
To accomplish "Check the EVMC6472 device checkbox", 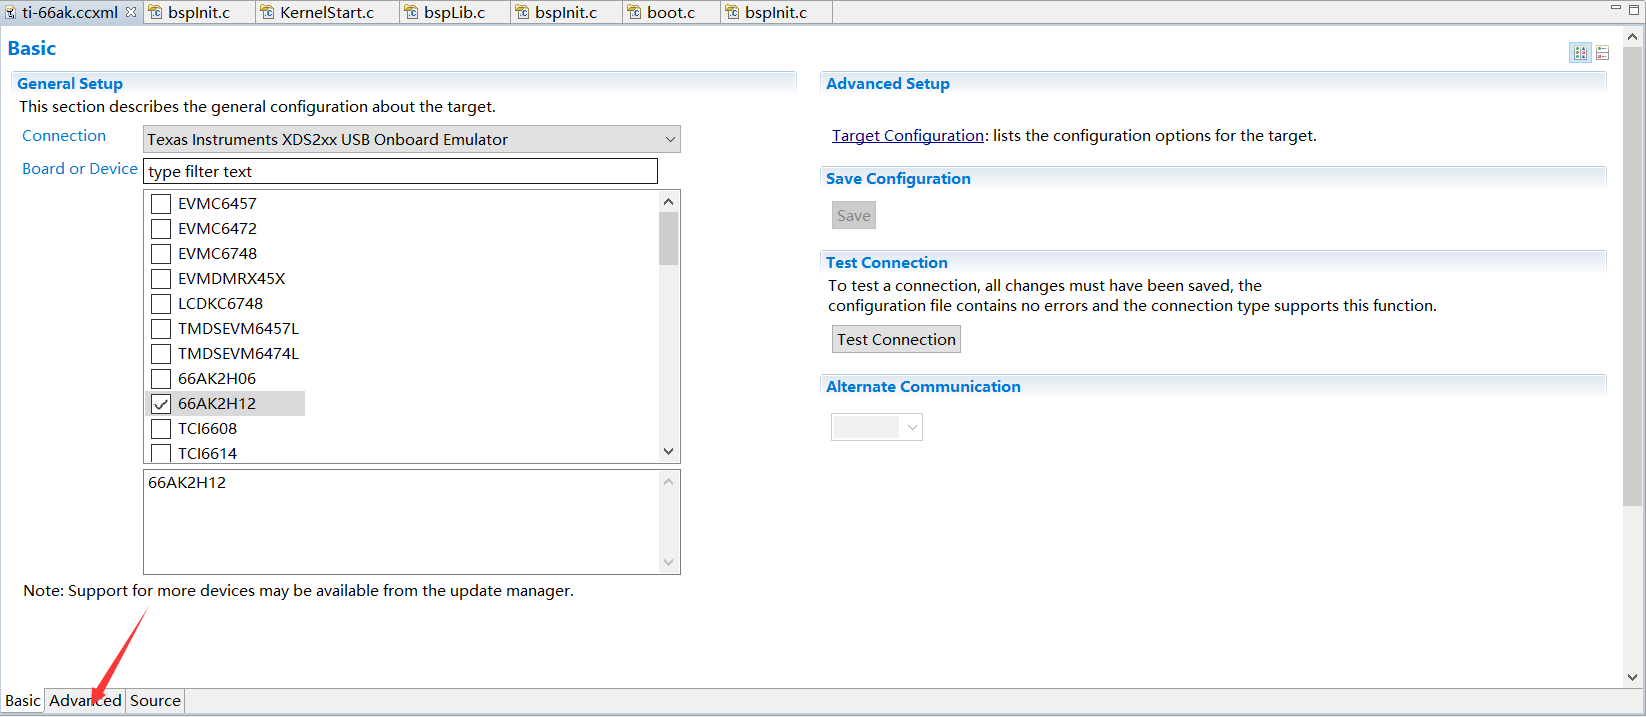I will 161,228.
